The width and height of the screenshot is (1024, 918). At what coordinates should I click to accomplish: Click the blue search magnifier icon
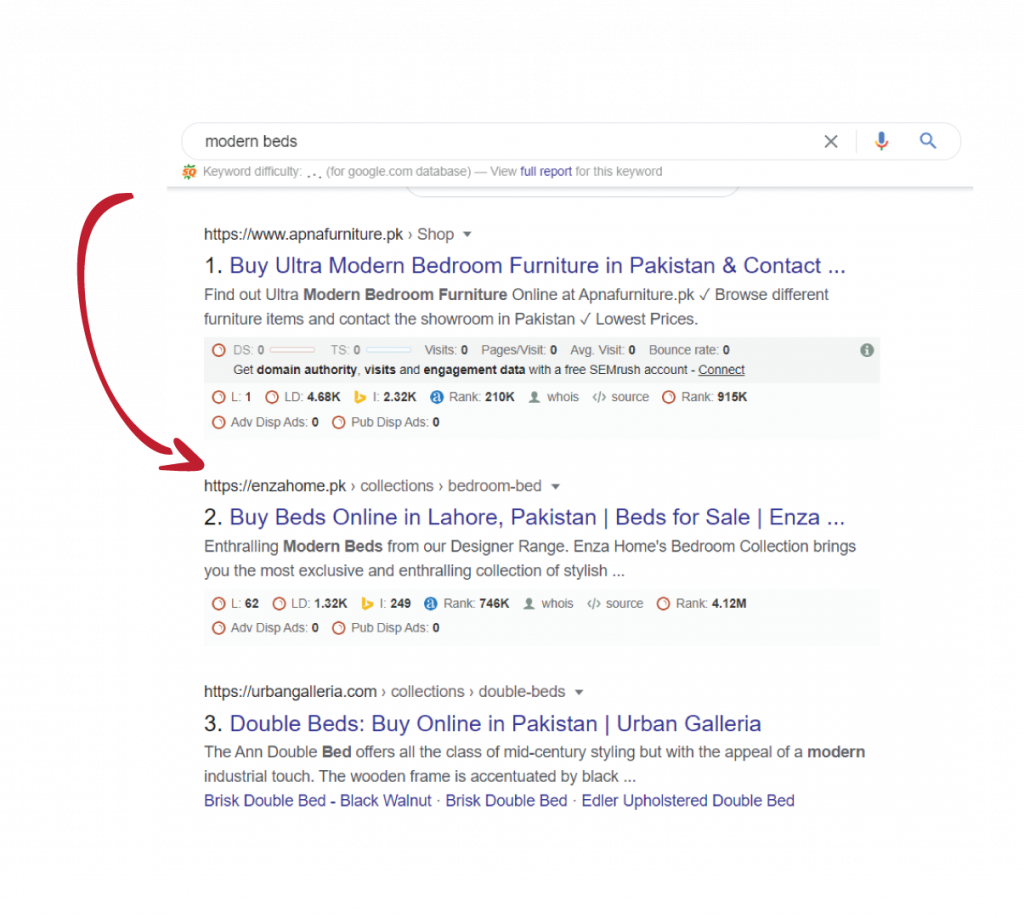[928, 140]
